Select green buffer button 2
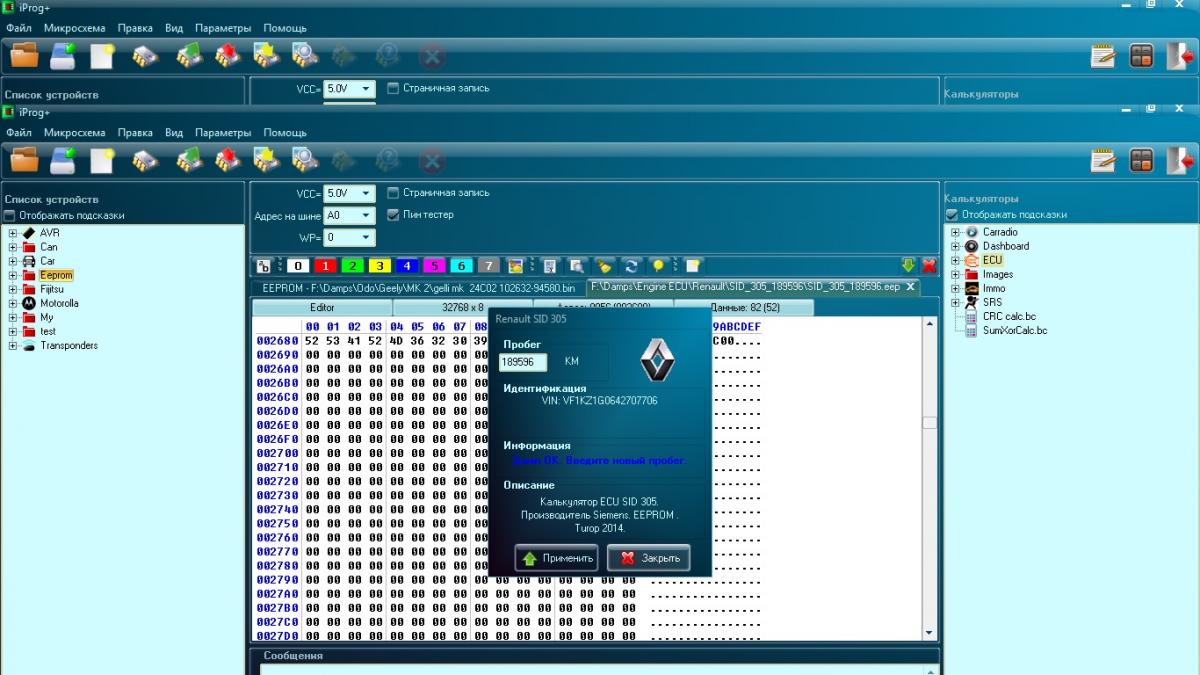 click(351, 266)
